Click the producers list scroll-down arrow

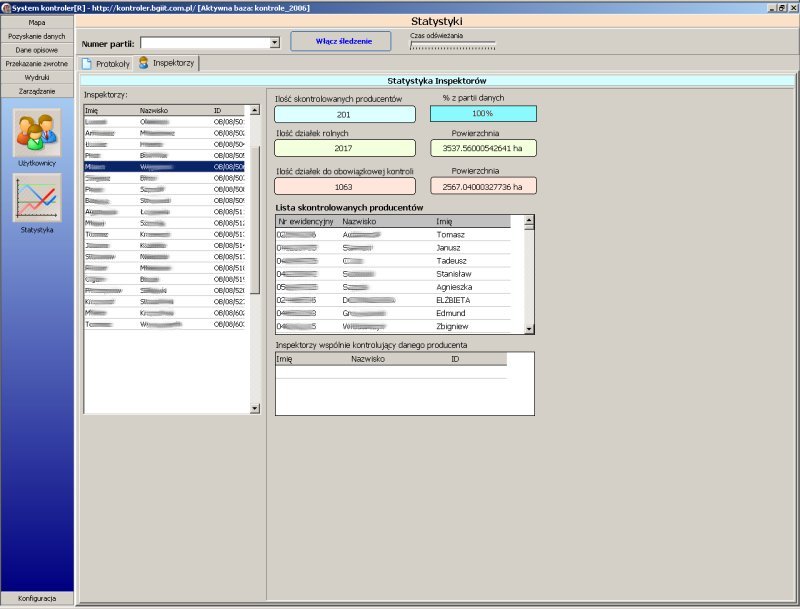(x=529, y=329)
